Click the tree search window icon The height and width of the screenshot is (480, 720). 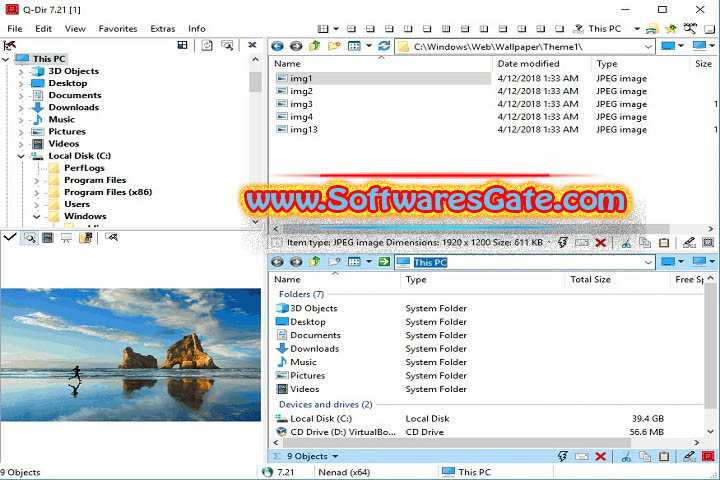(227, 45)
